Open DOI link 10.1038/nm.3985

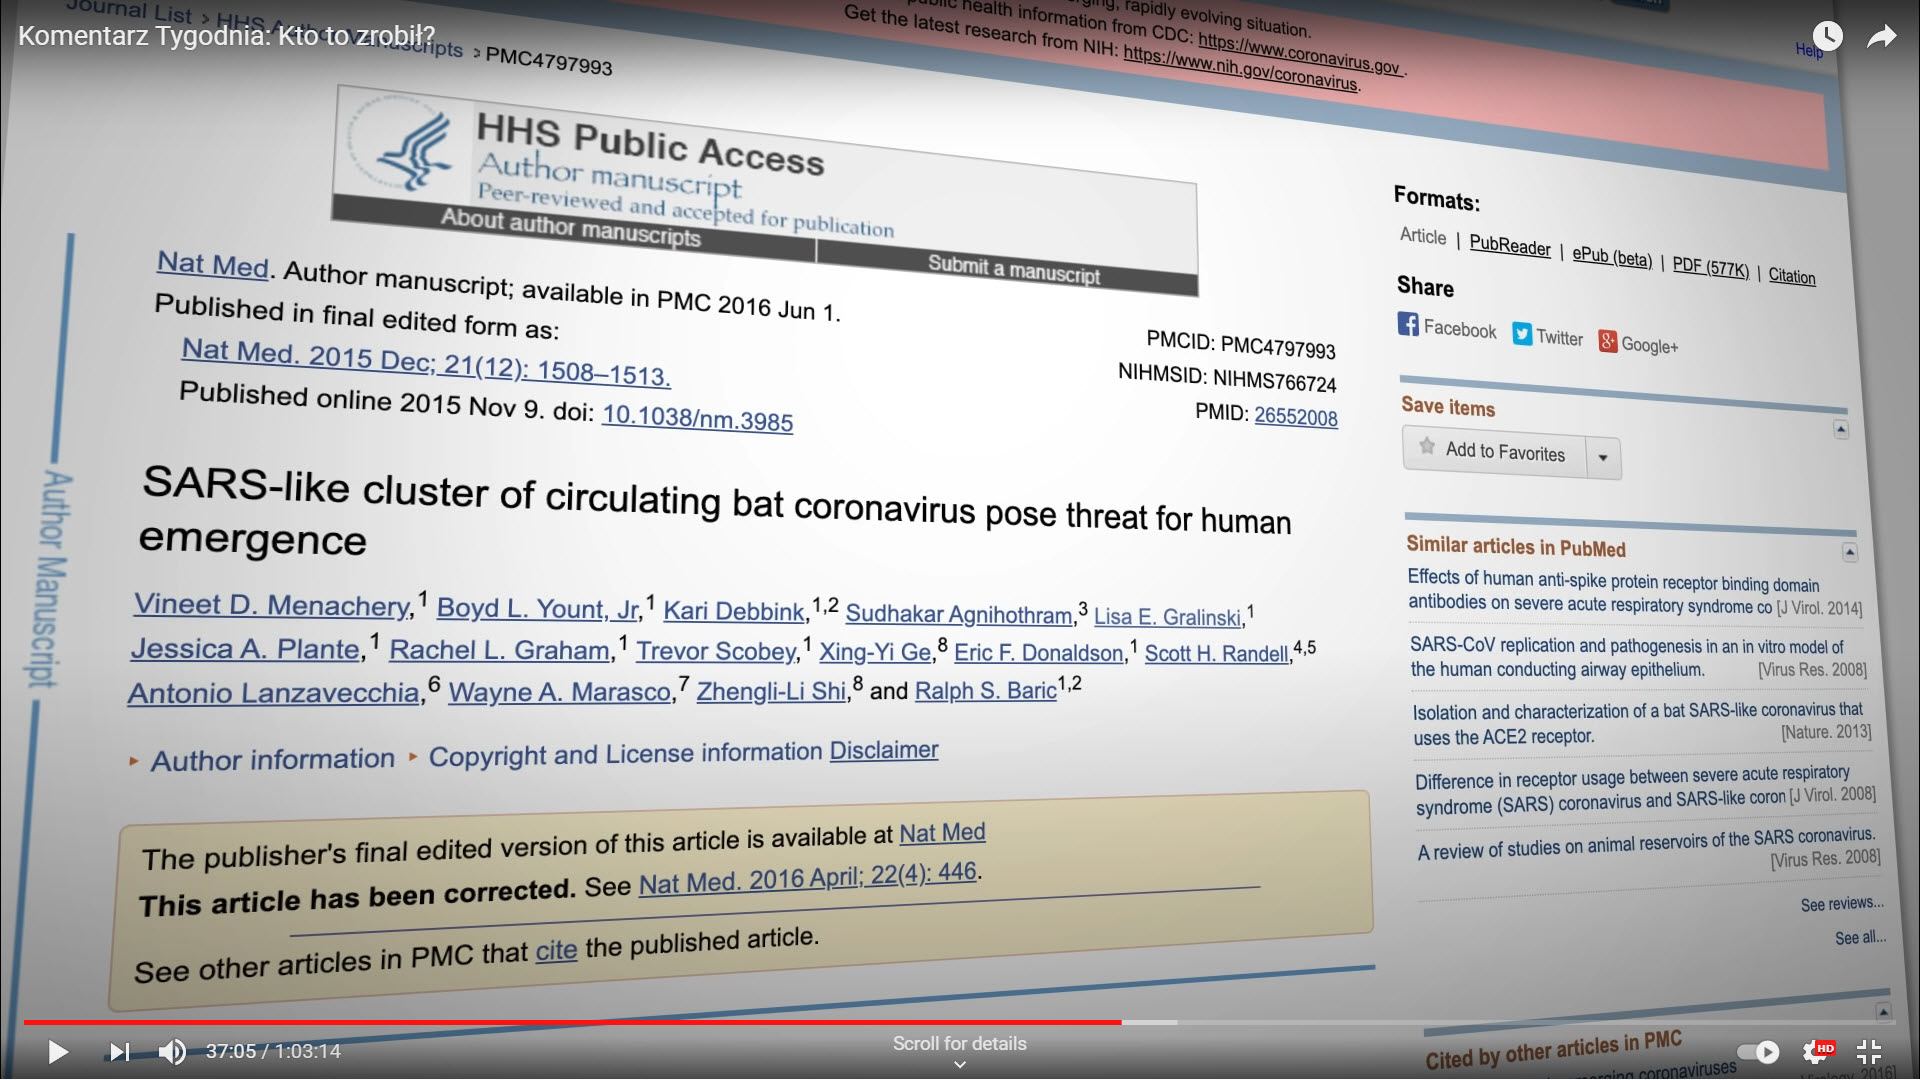click(x=697, y=418)
